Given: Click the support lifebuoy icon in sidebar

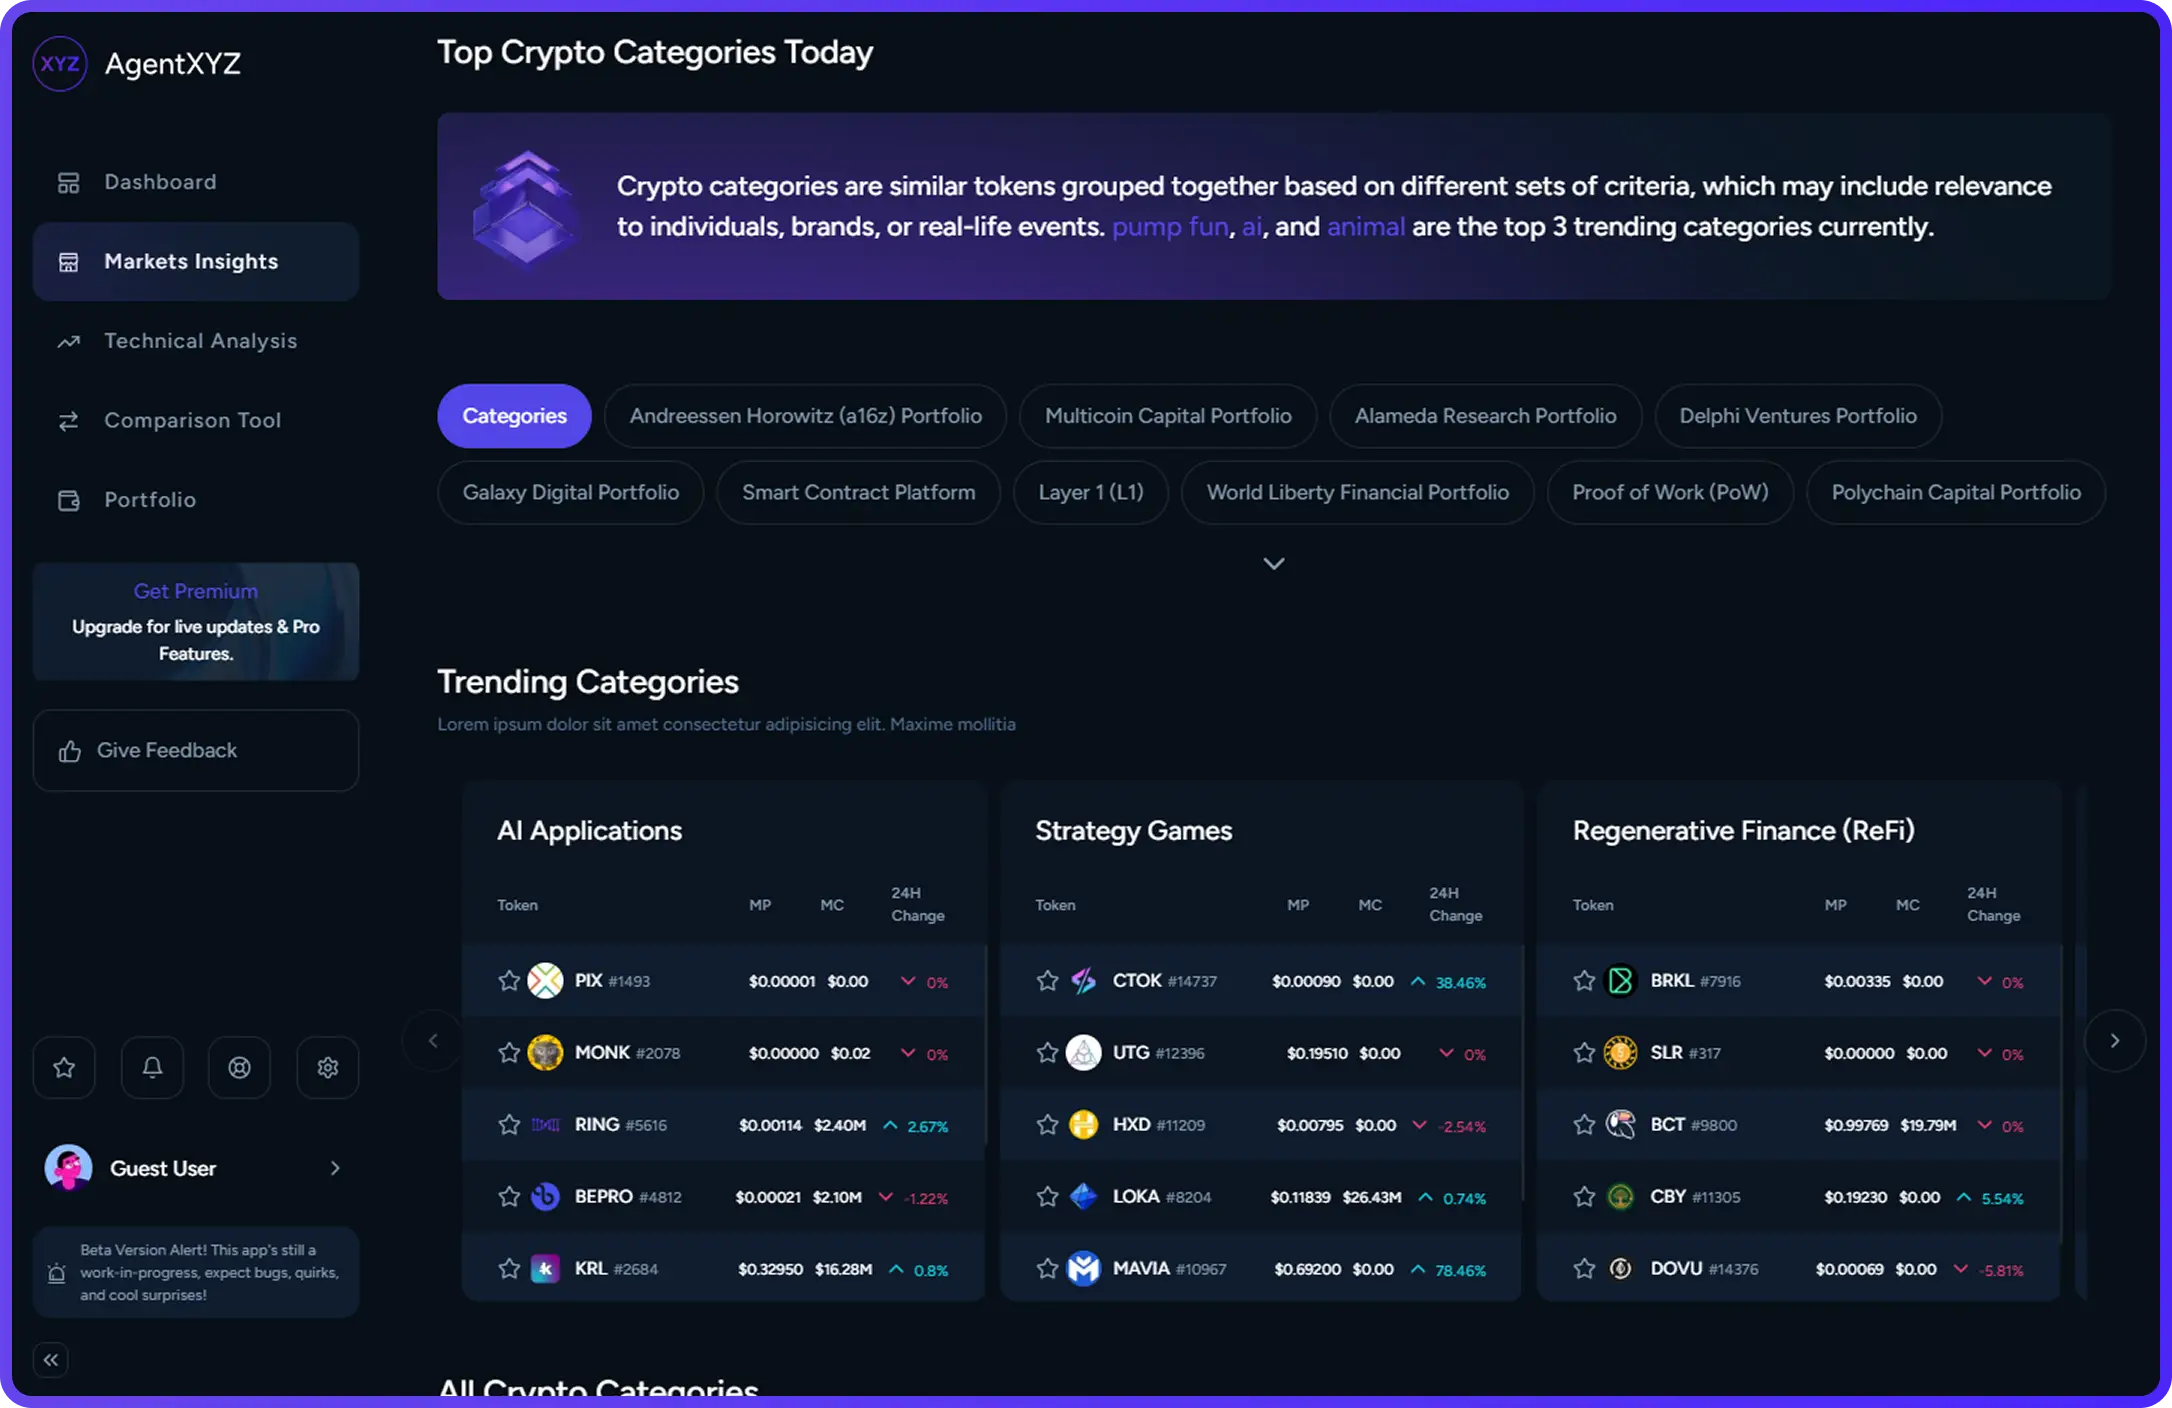Looking at the screenshot, I should pyautogui.click(x=239, y=1068).
